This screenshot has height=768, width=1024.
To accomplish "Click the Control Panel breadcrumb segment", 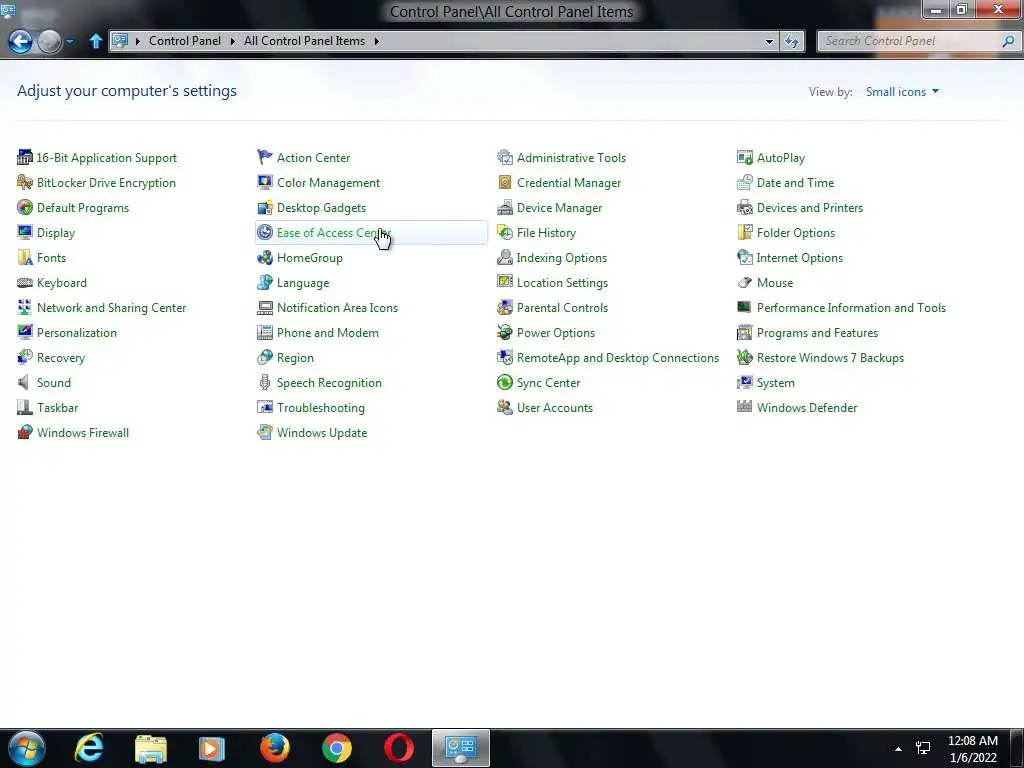I will coord(185,40).
